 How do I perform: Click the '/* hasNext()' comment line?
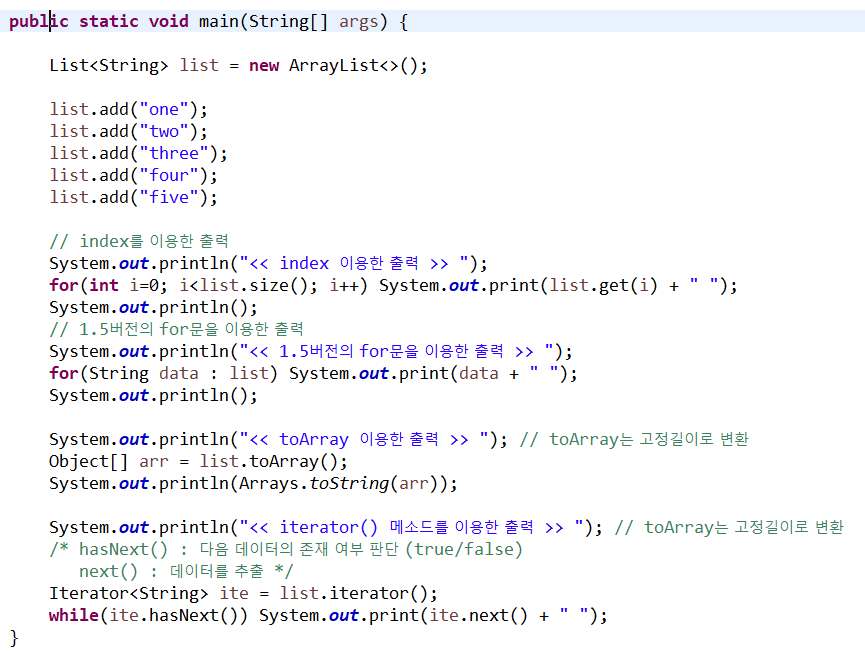286,549
